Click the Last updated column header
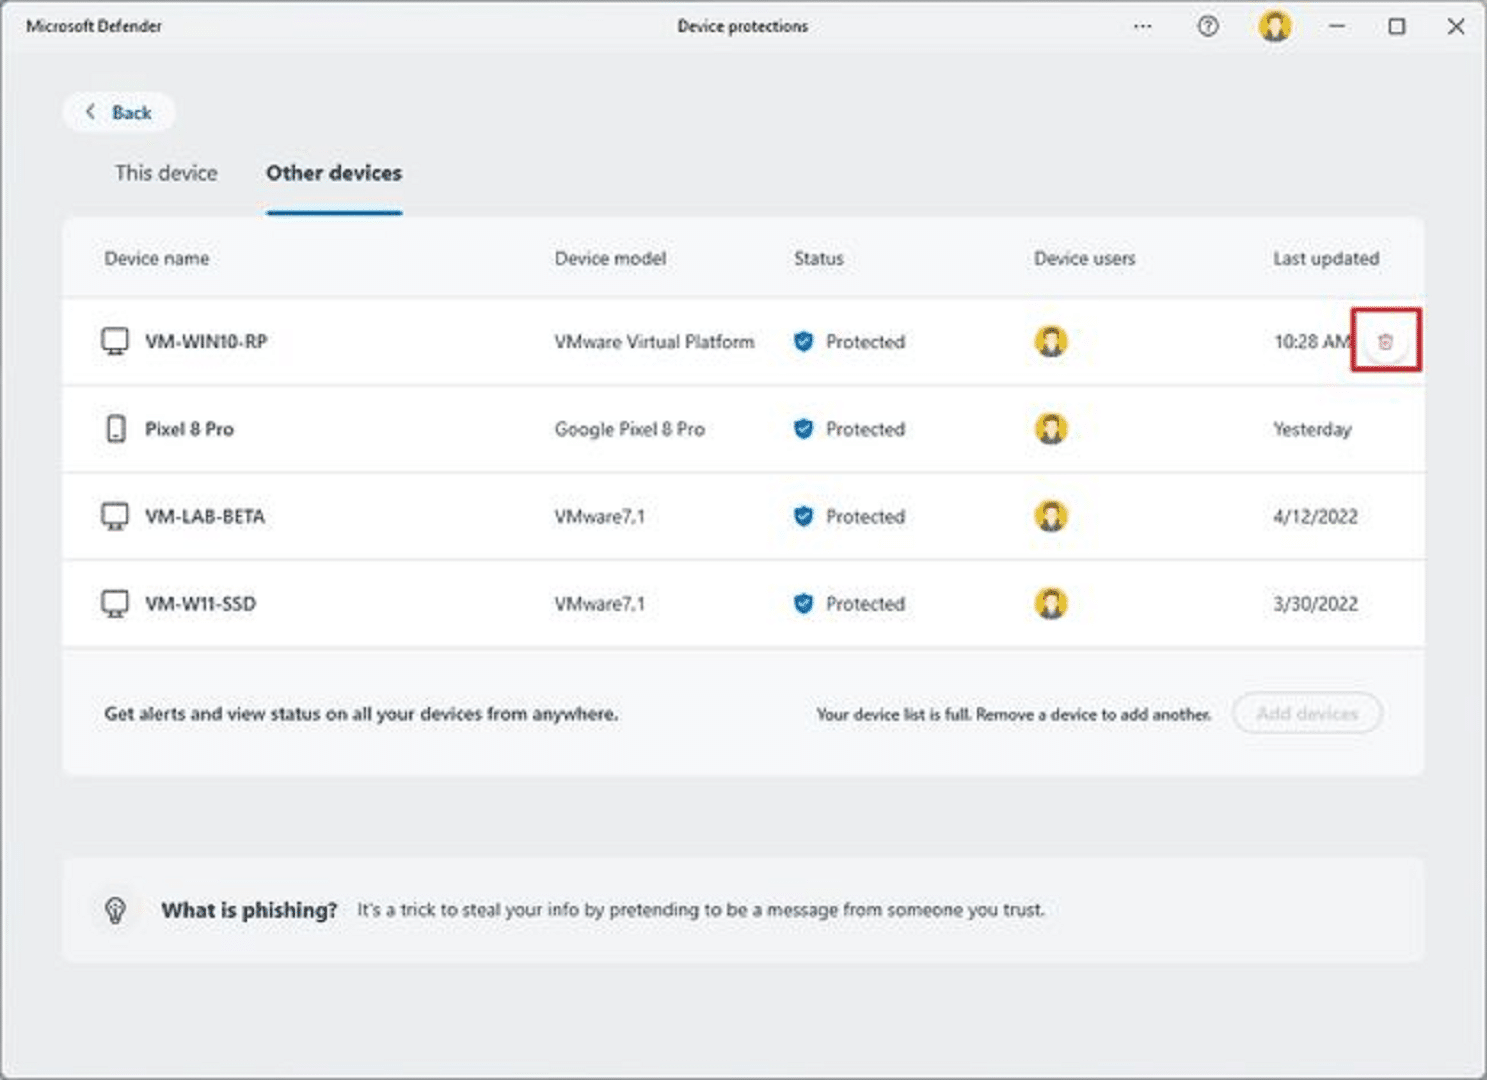 (x=1326, y=258)
